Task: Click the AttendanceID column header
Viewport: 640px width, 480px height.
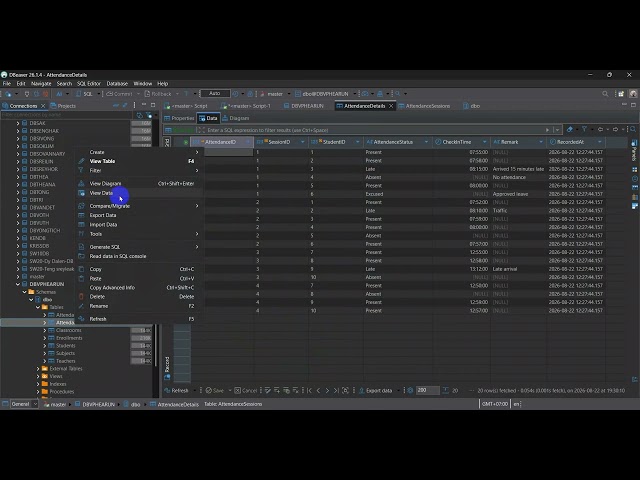Action: click(222, 142)
